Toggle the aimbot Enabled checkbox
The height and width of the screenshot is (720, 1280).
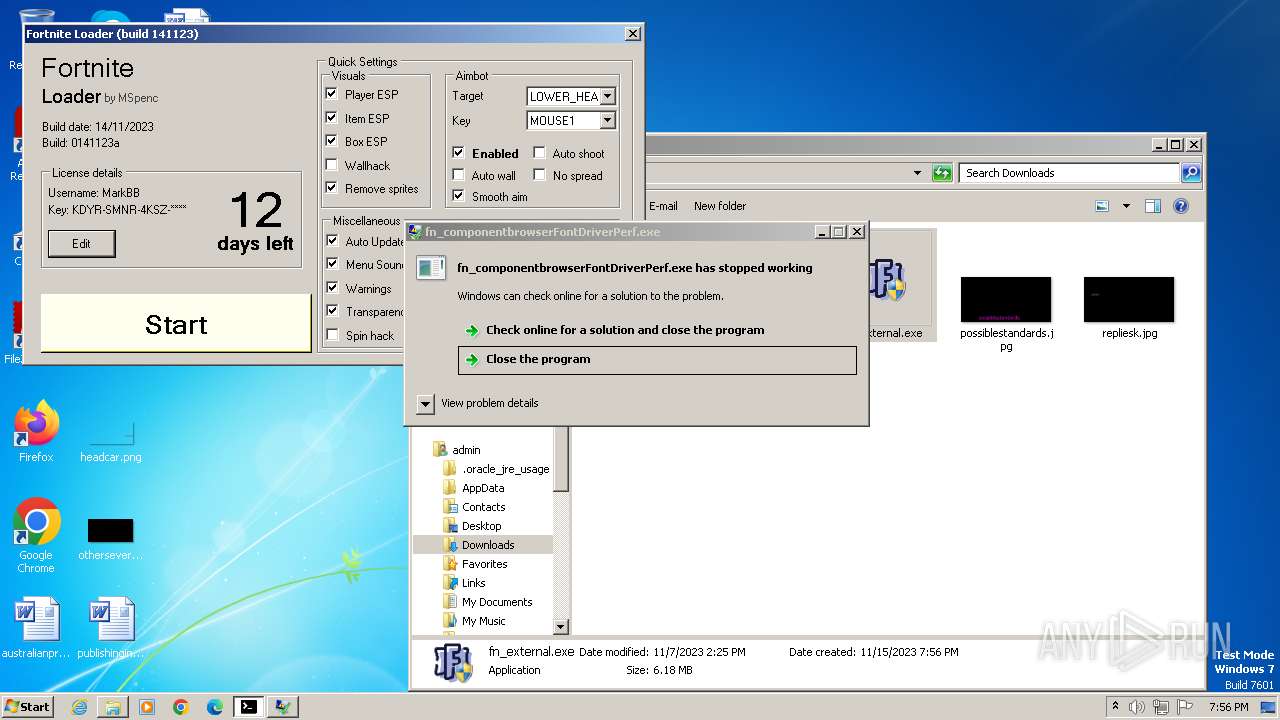click(458, 153)
